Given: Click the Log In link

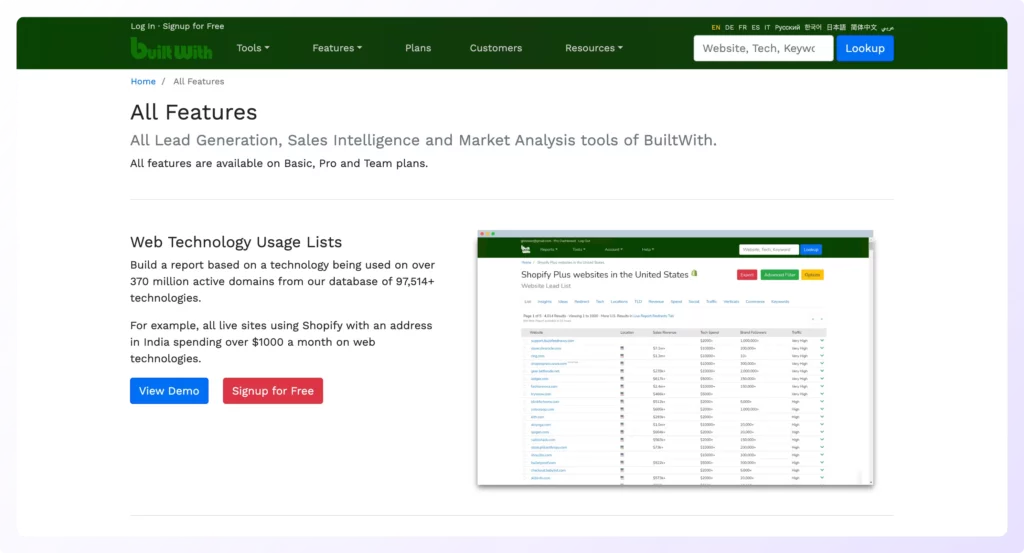Looking at the screenshot, I should click(142, 26).
